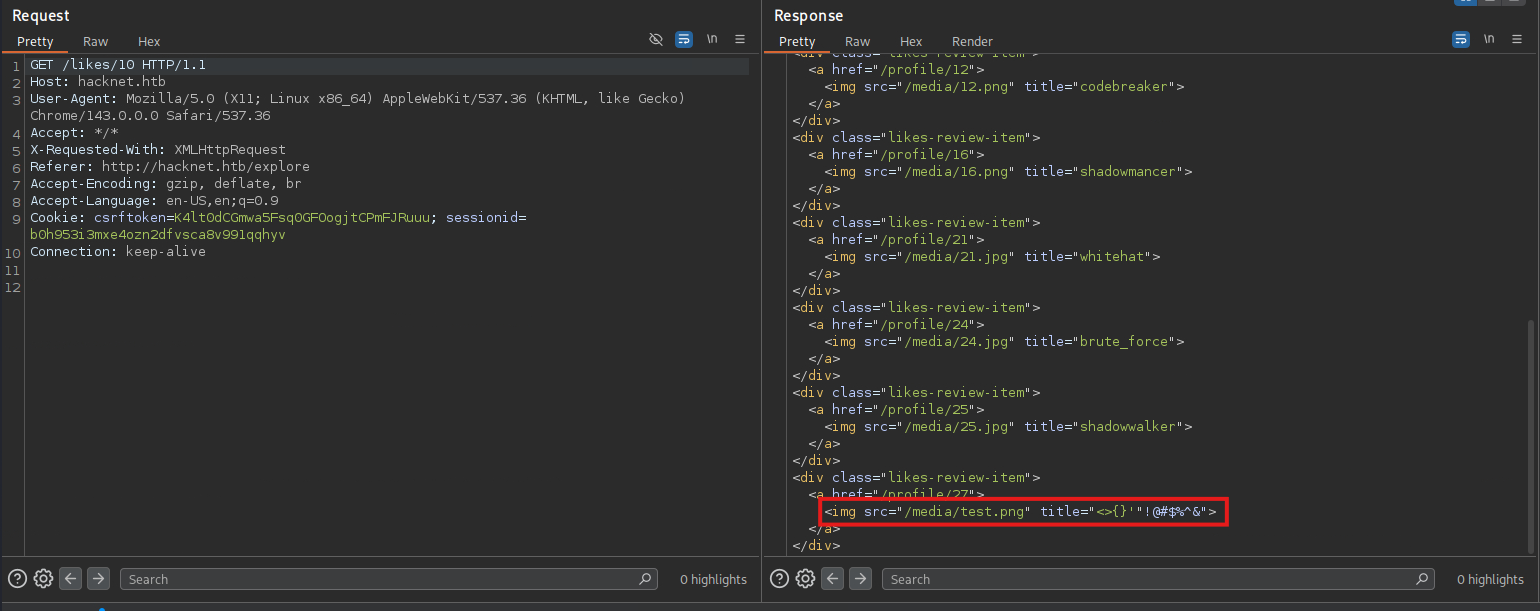Click the X-Requested-With header line
The width and height of the screenshot is (1540, 611).
(158, 150)
